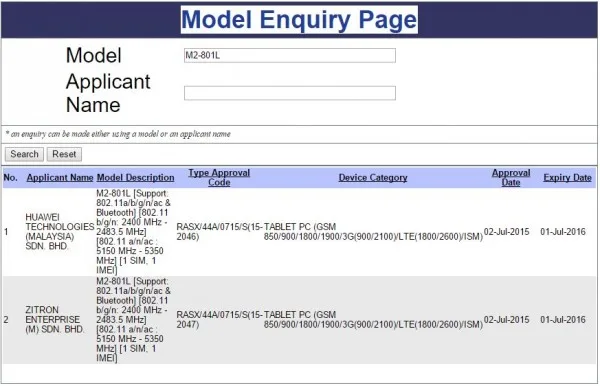This screenshot has width=600, height=386.
Task: Sort by Applicant Name column header
Action: 60,178
